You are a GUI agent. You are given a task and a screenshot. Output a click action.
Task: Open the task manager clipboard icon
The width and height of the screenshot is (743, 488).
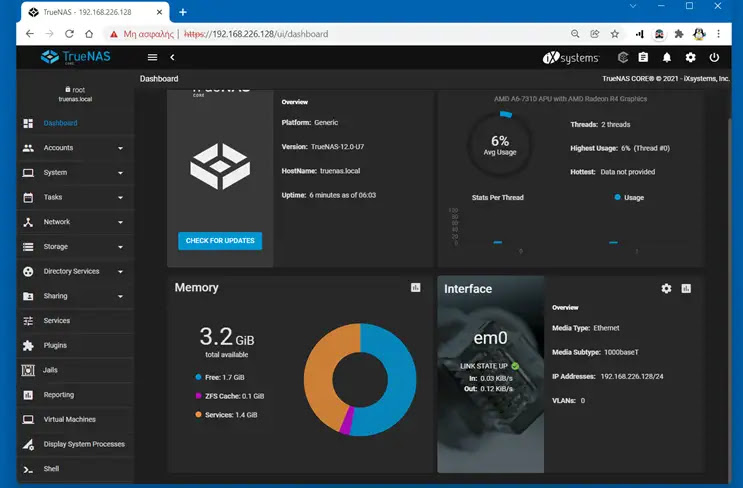pyautogui.click(x=643, y=58)
